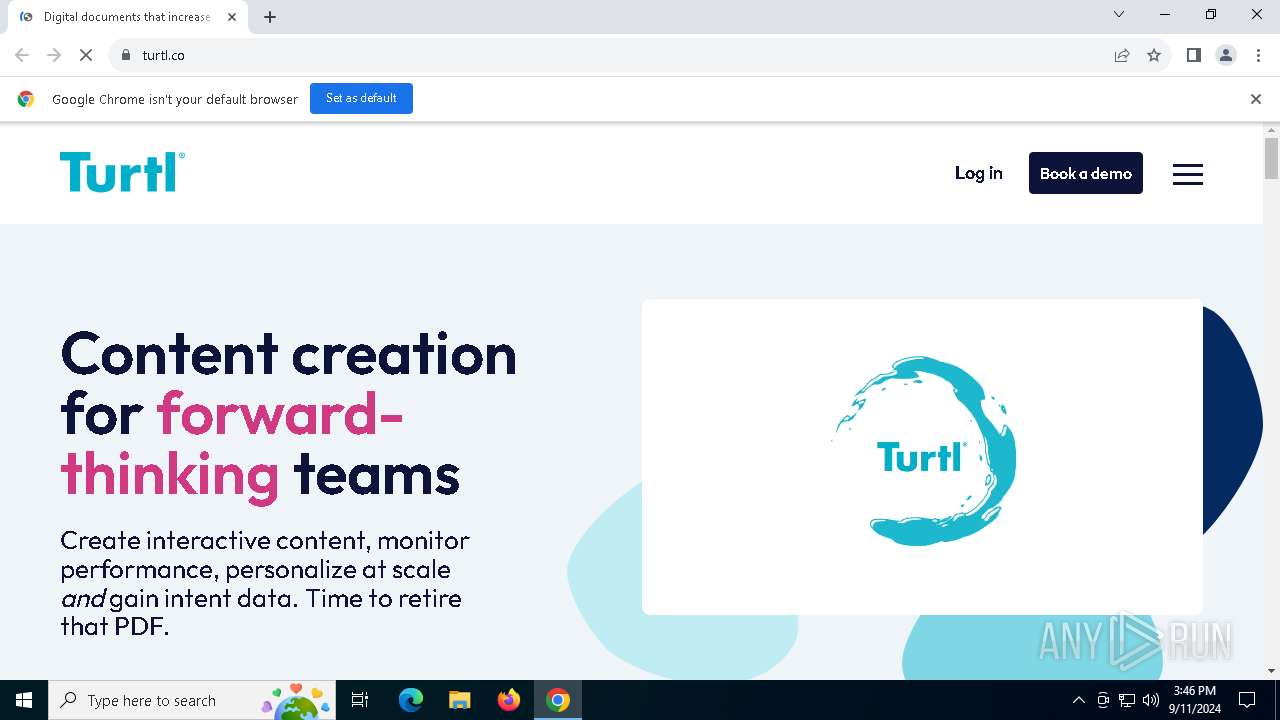Open the tab search dropdown

pyautogui.click(x=1119, y=14)
